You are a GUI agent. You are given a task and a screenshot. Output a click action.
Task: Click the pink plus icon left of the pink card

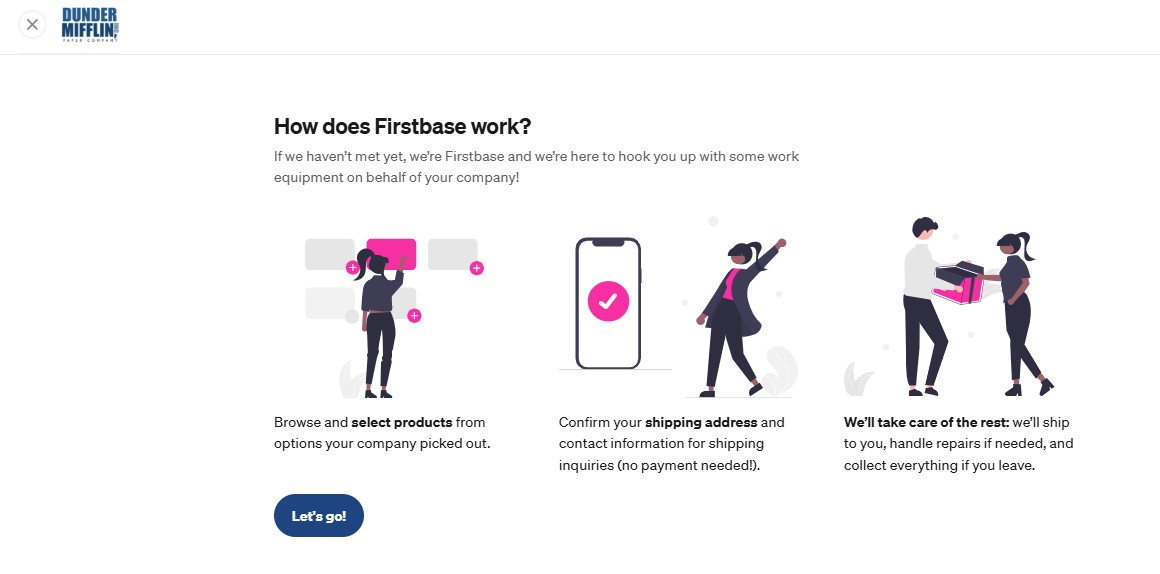pyautogui.click(x=352, y=267)
